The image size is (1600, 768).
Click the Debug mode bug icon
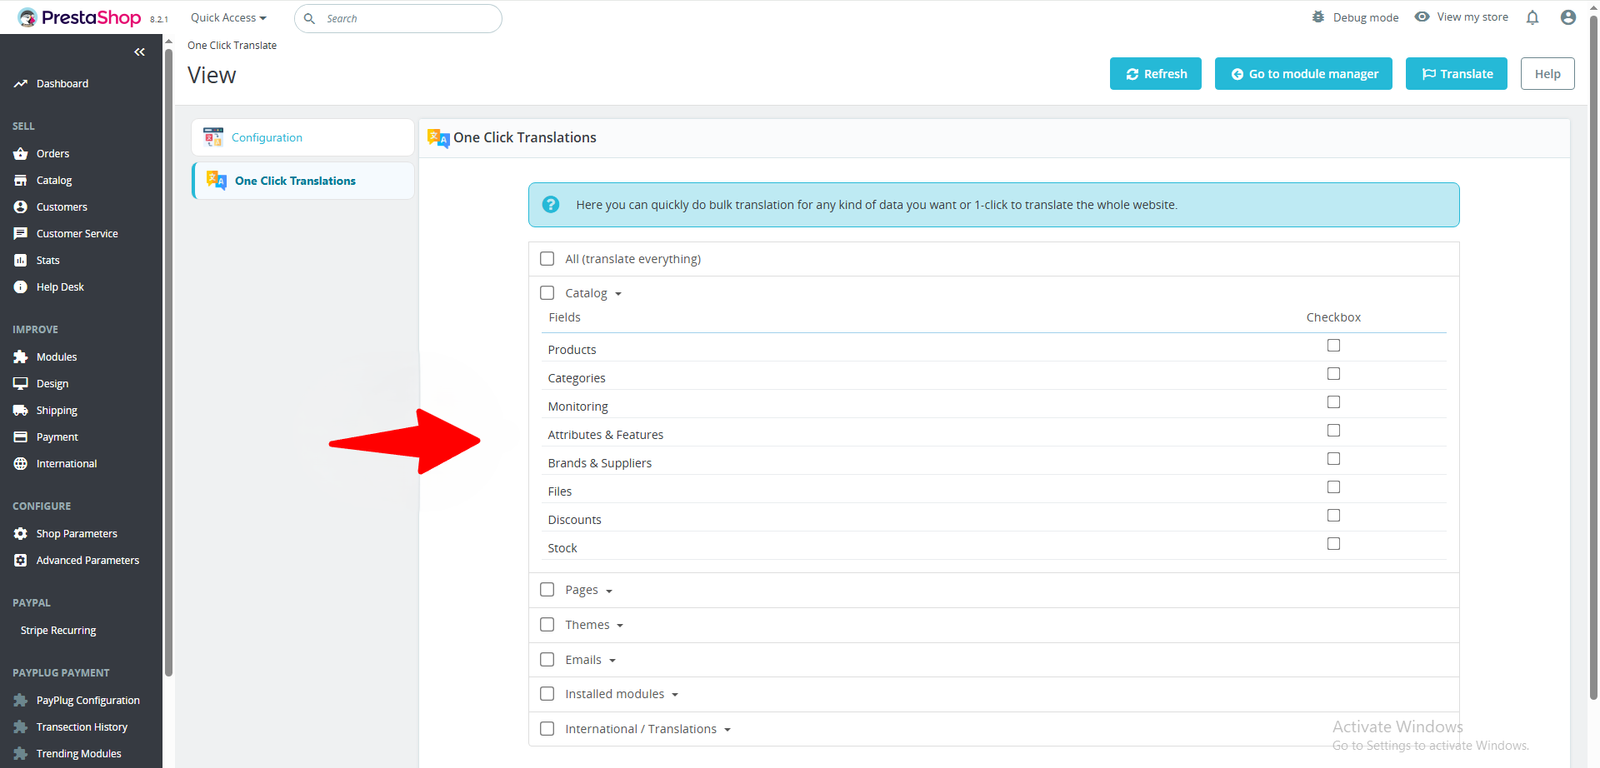coord(1318,17)
